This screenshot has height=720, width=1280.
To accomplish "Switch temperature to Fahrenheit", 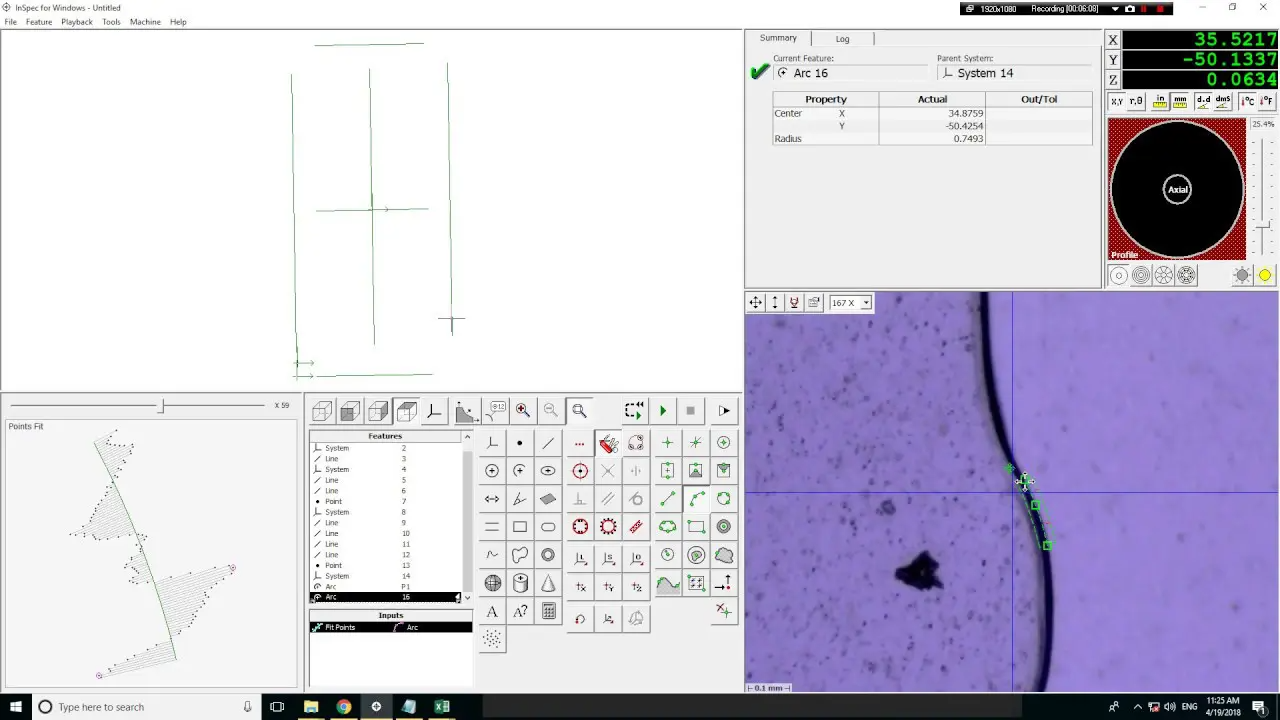I will (1267, 101).
